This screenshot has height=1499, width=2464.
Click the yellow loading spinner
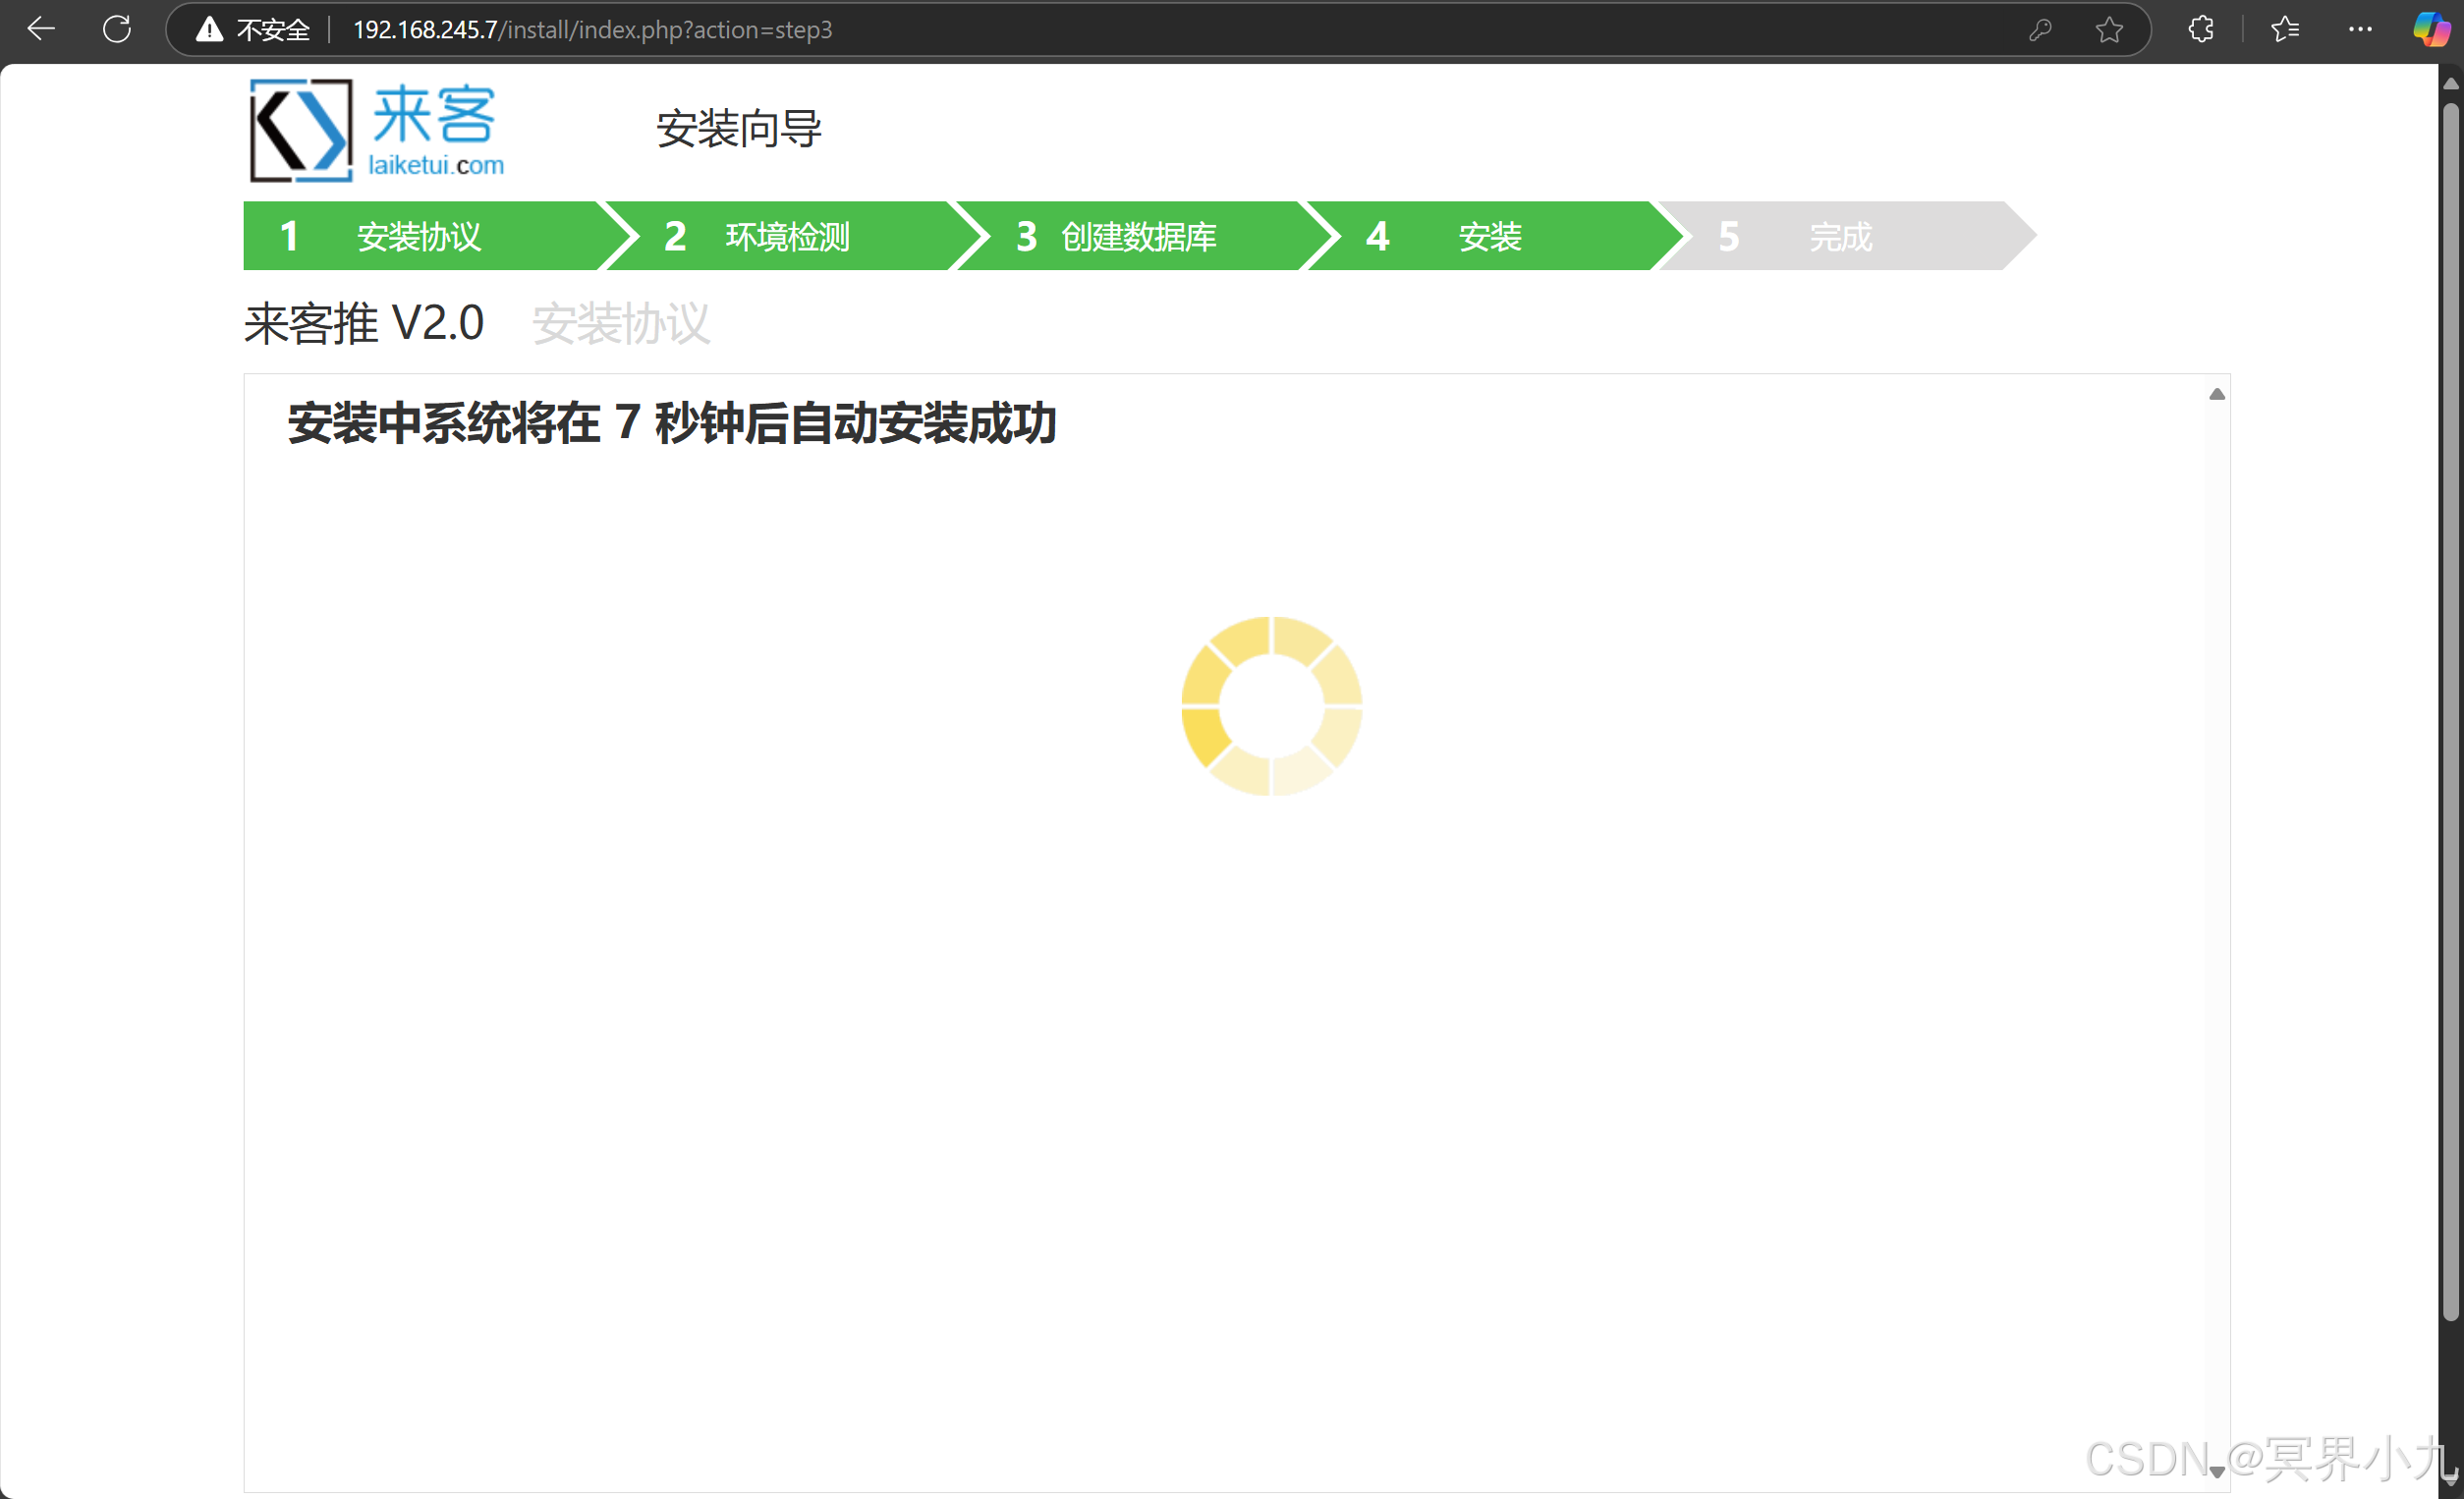tap(1271, 706)
